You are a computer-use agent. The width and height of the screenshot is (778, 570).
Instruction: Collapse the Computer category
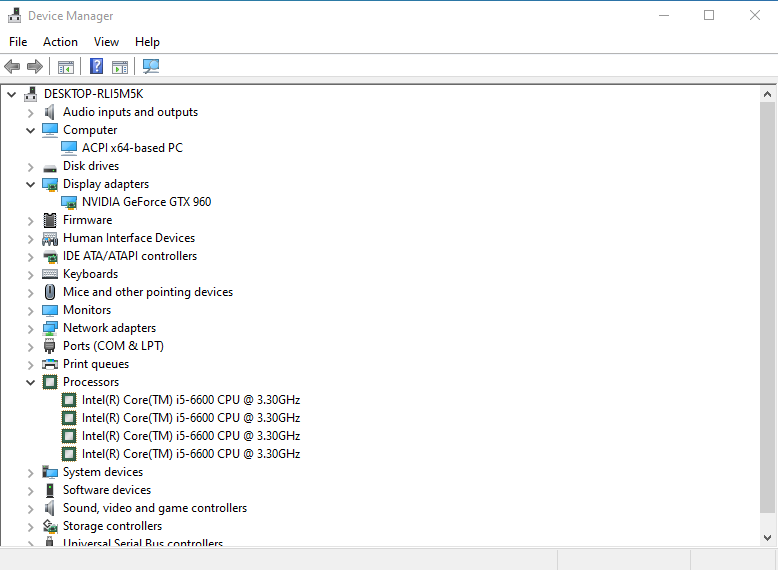tap(31, 130)
